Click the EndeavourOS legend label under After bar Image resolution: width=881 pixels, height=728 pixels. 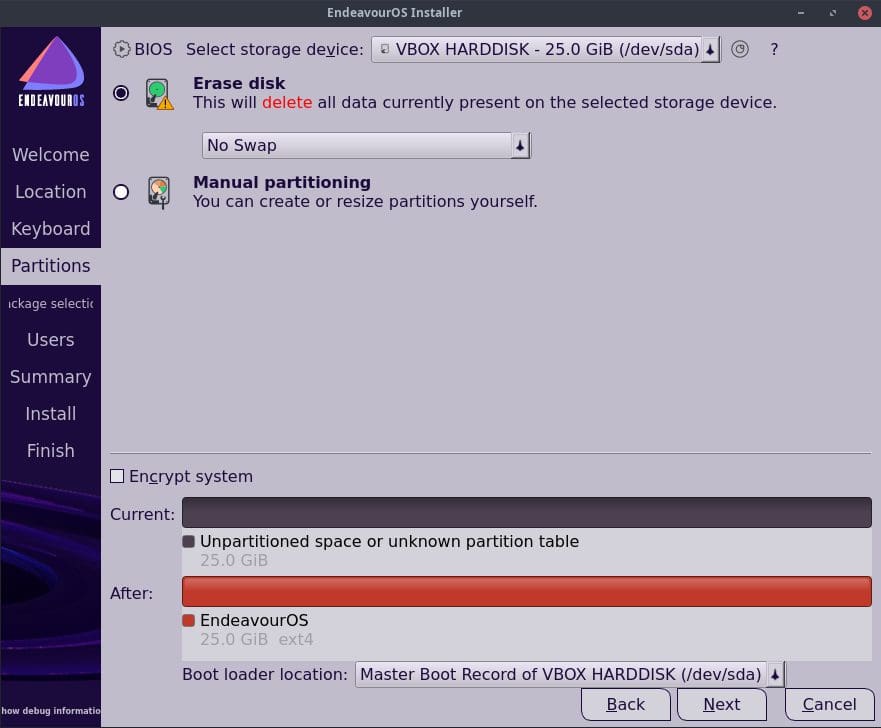(x=254, y=620)
